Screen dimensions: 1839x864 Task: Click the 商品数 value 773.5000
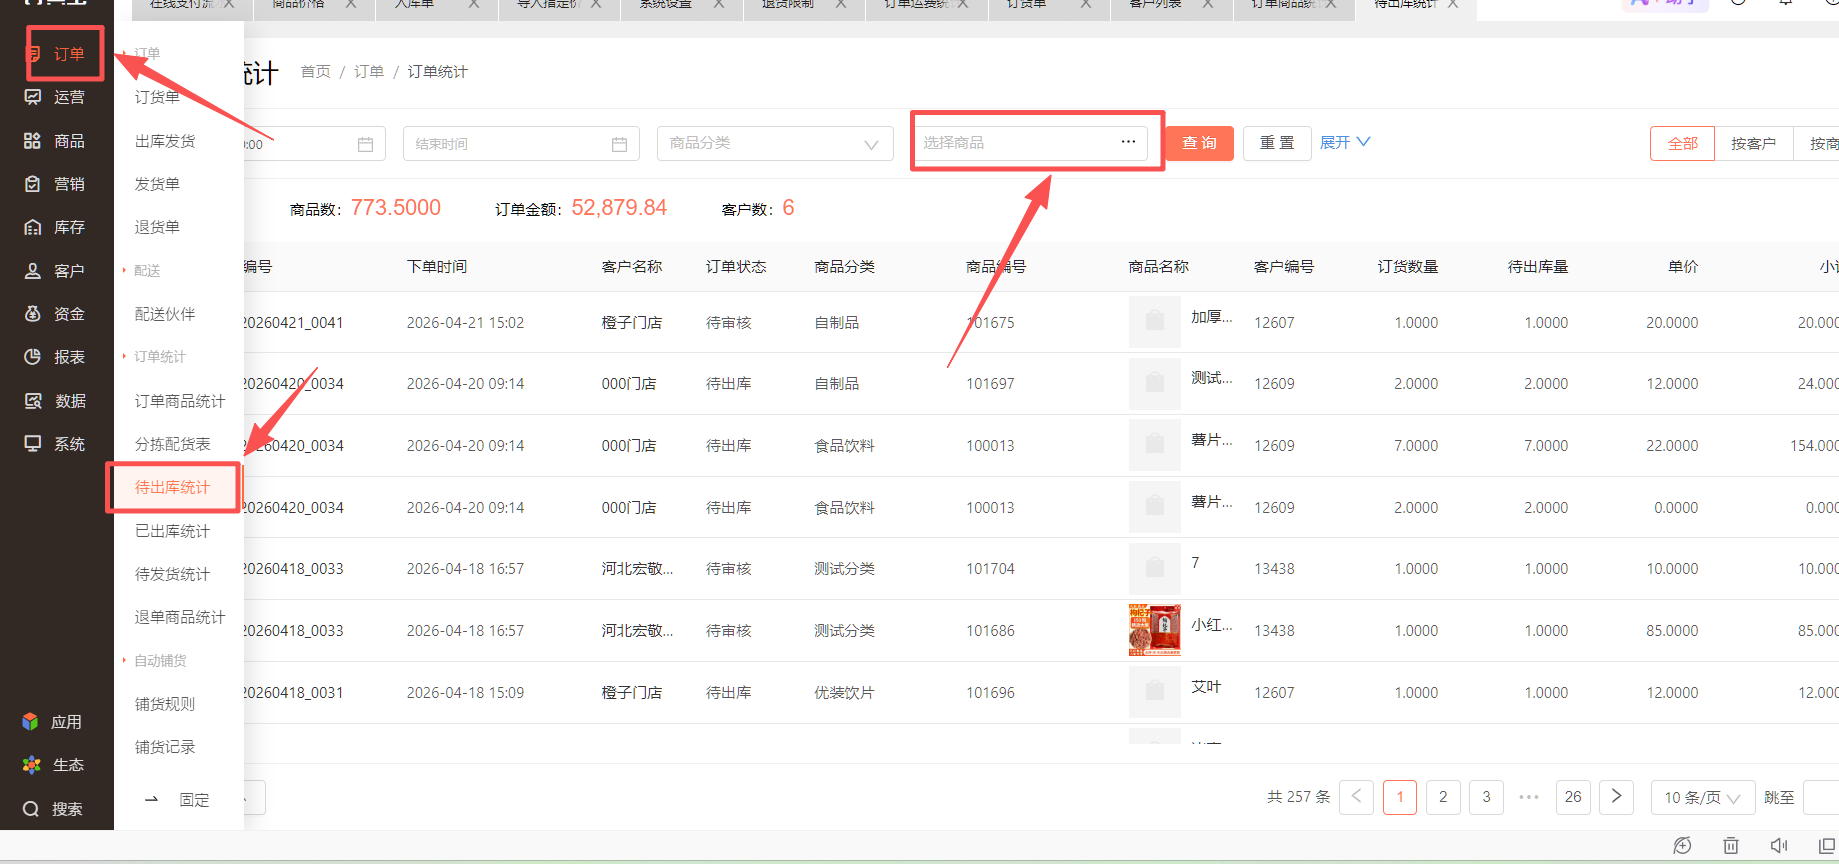[x=396, y=207]
